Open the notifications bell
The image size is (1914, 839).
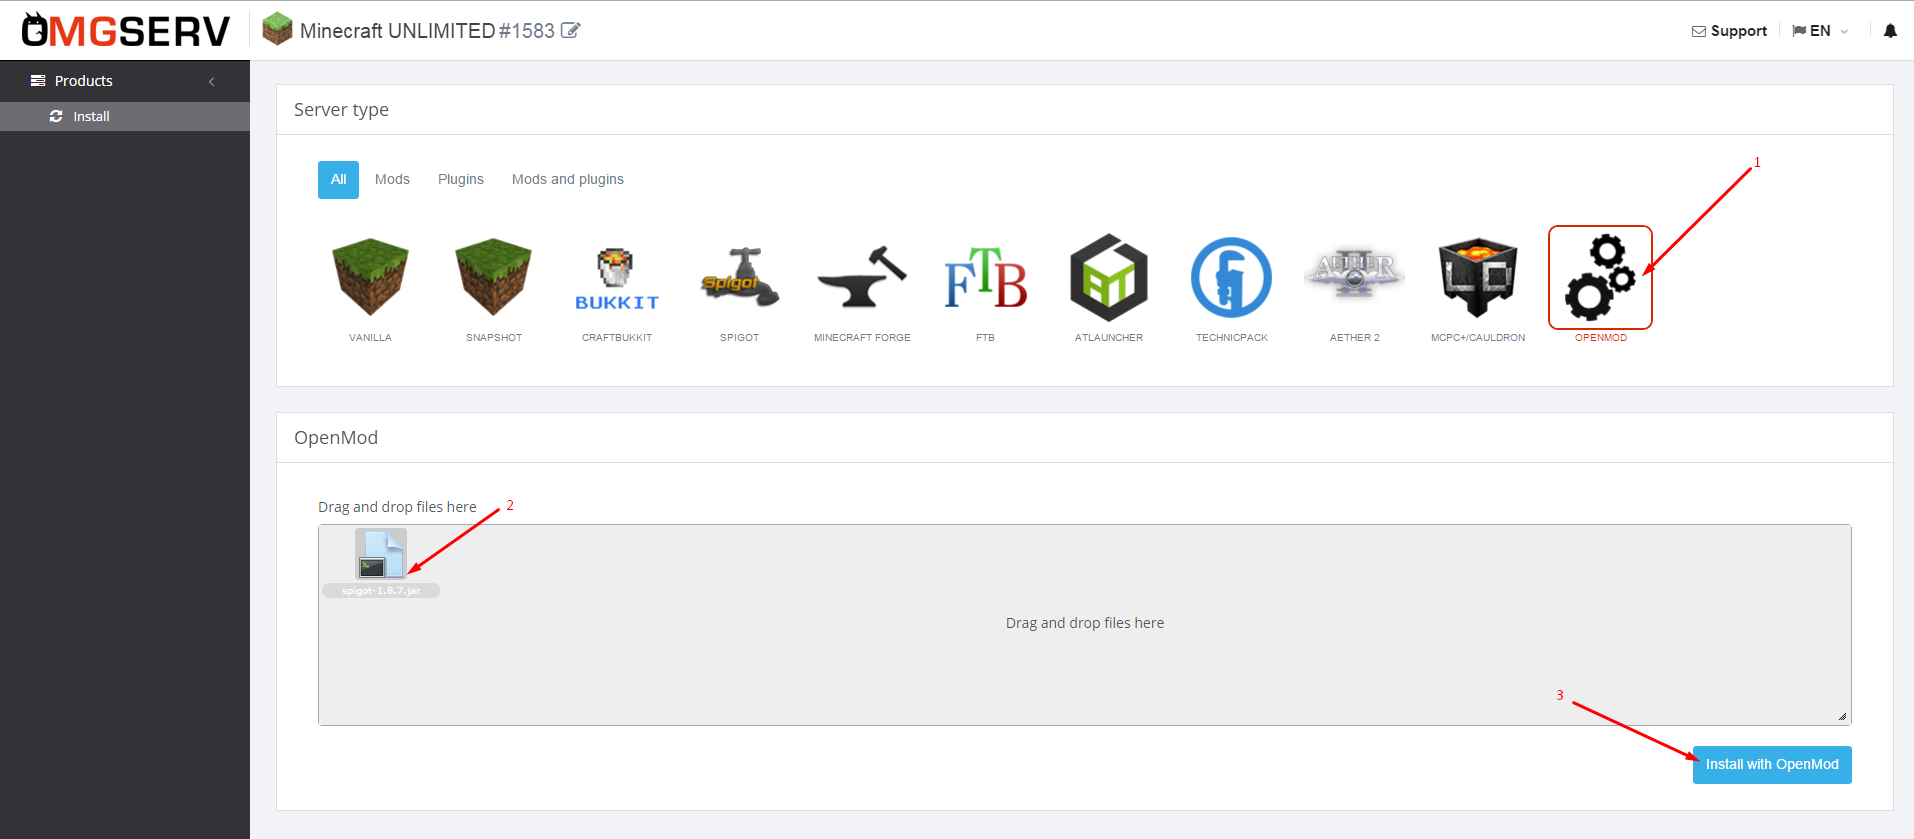1890,31
